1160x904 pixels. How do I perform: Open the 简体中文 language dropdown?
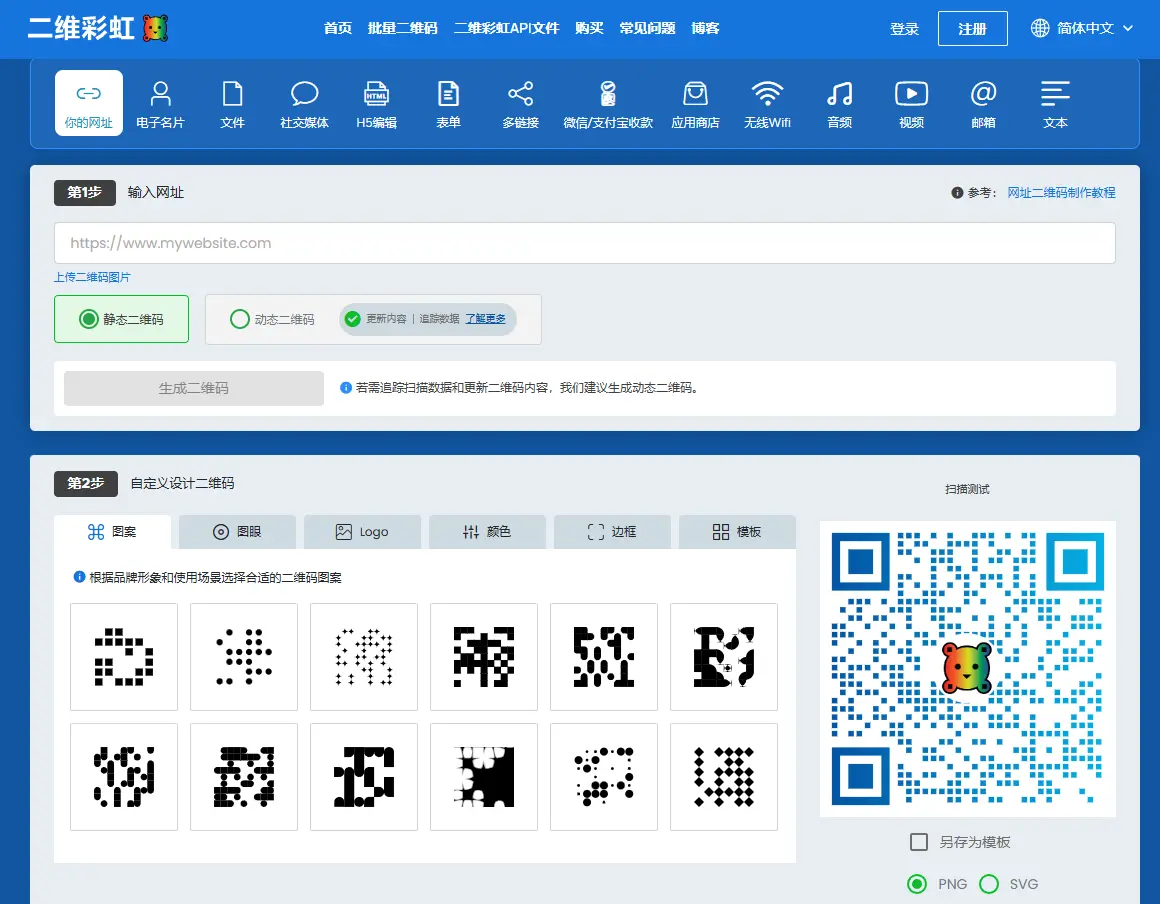pos(1082,28)
